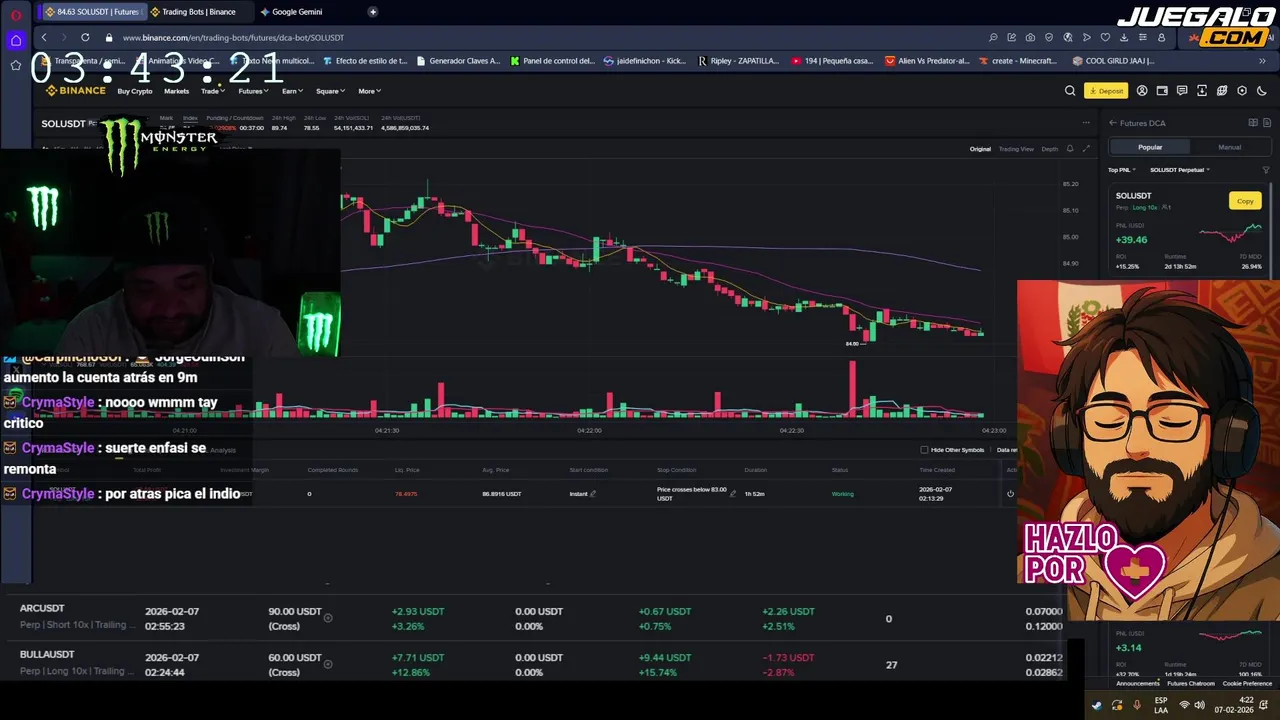Click the yellow Deposit button
The height and width of the screenshot is (720, 1280).
click(x=1106, y=91)
